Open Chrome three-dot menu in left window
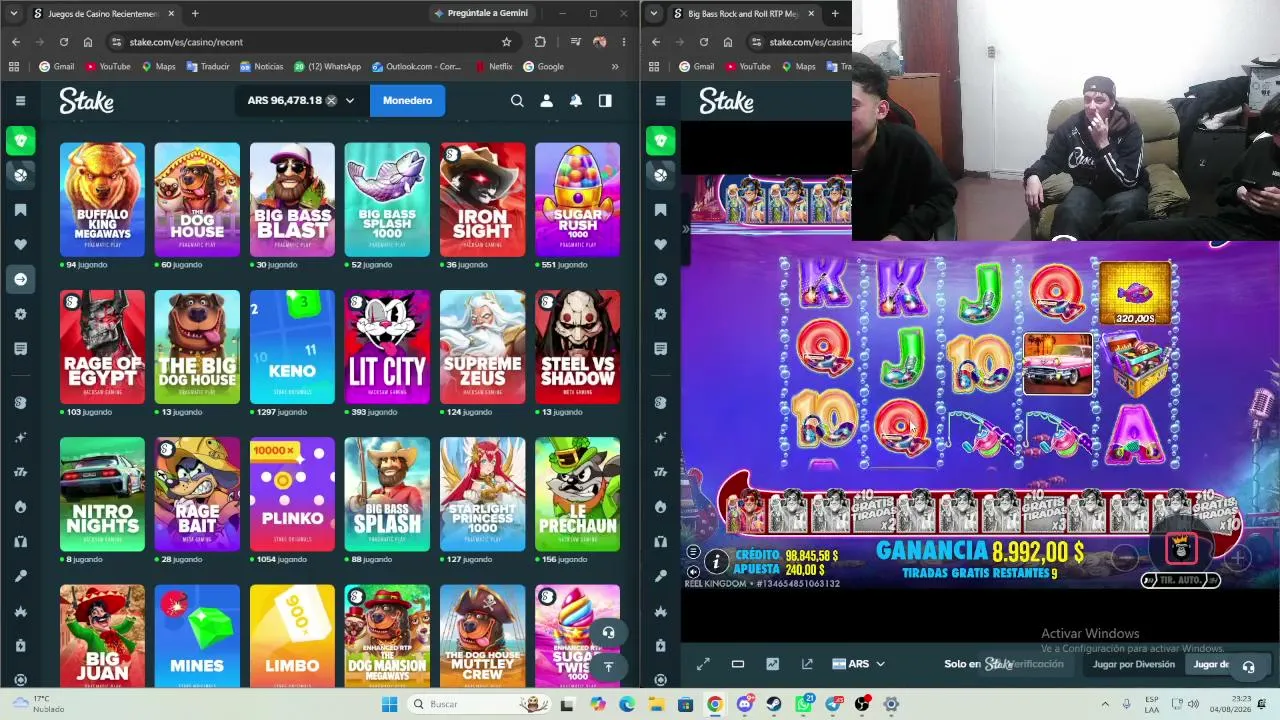The image size is (1280, 720). point(624,42)
